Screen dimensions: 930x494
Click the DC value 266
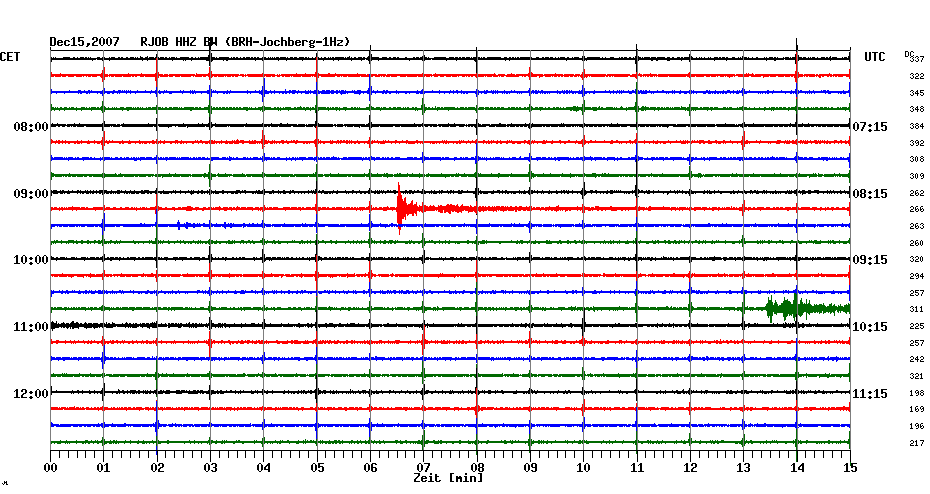[917, 210]
